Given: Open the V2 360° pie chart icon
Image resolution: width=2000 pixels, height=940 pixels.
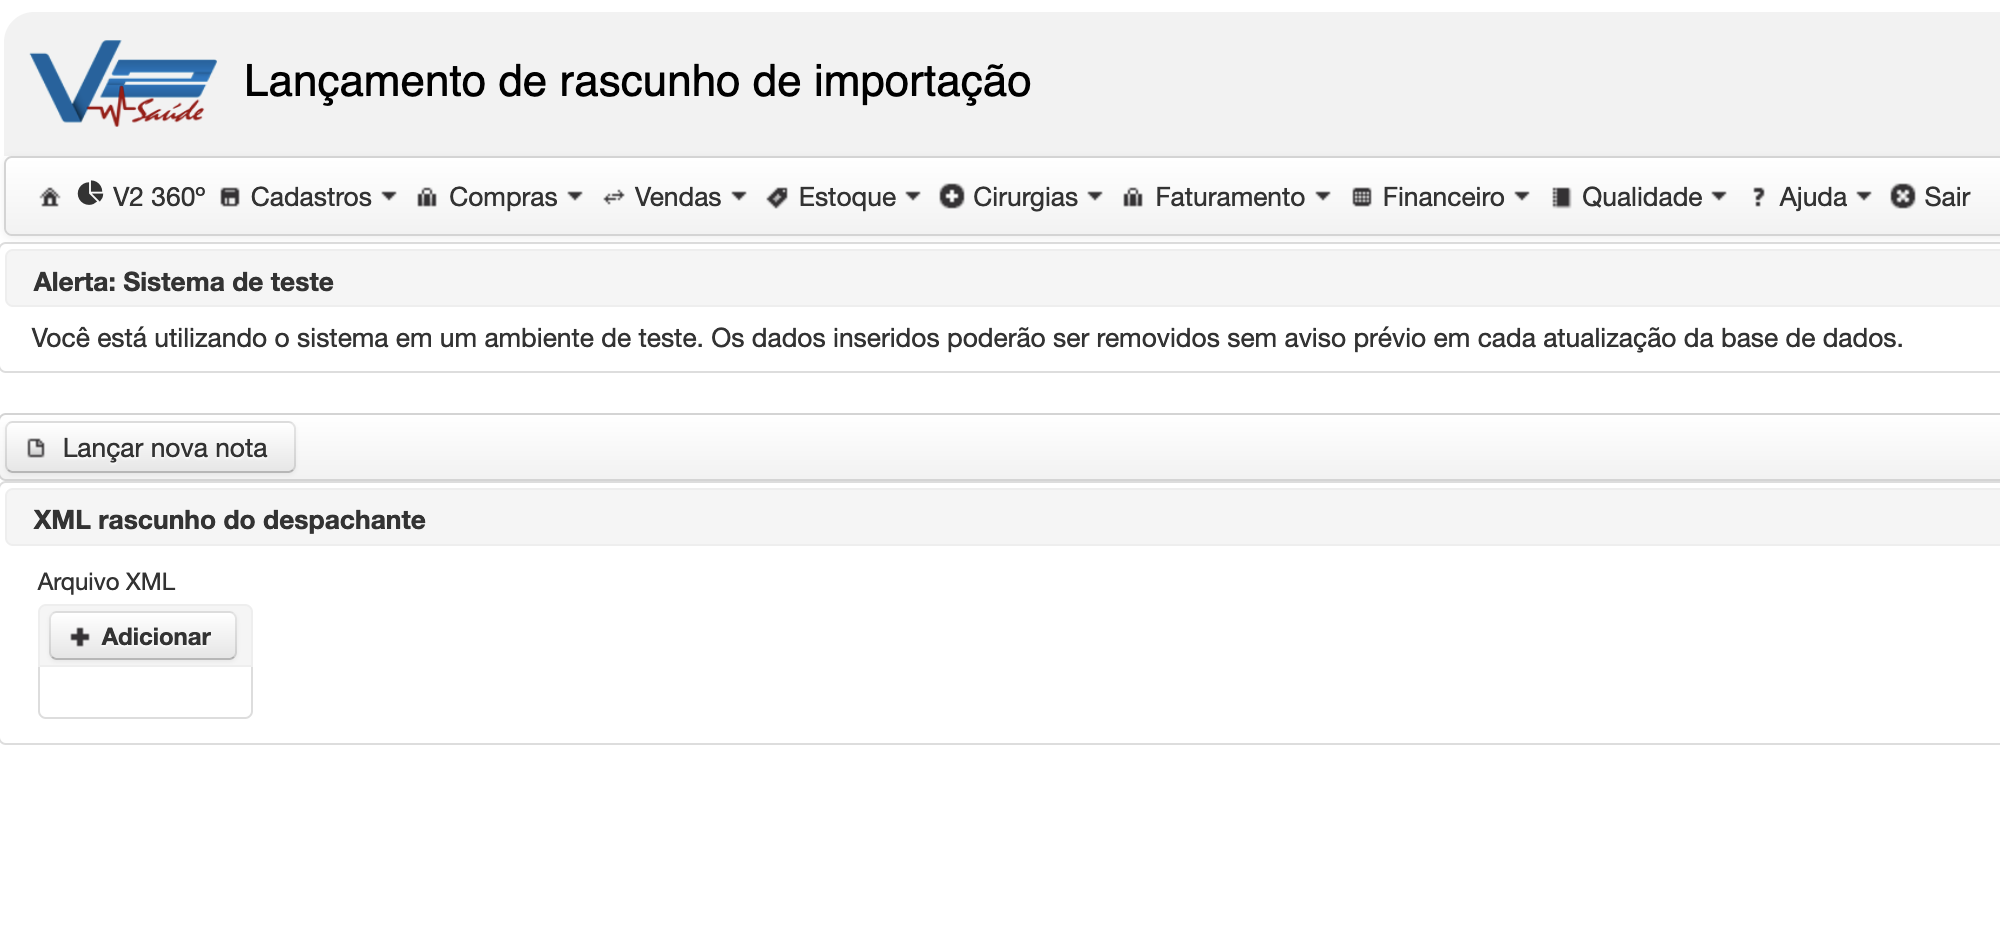Looking at the screenshot, I should pyautogui.click(x=90, y=193).
